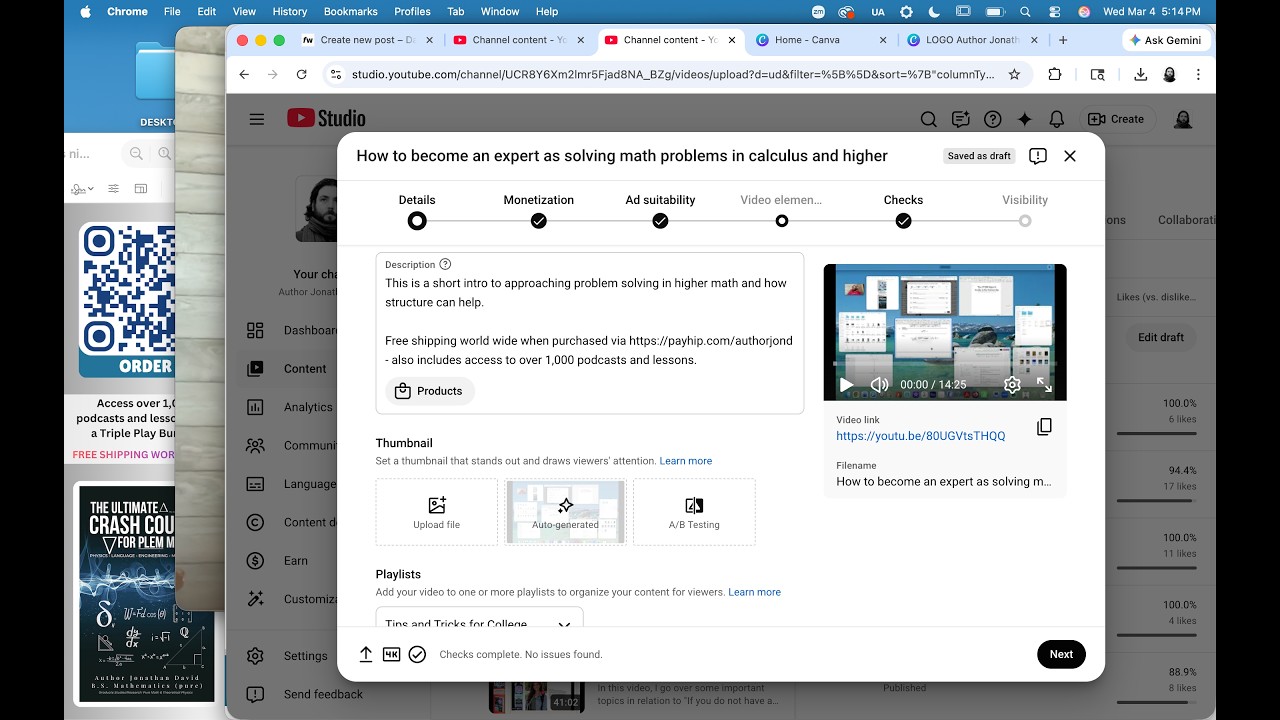Open notifications bell in Studio header
The image size is (1280, 720).
[1056, 119]
